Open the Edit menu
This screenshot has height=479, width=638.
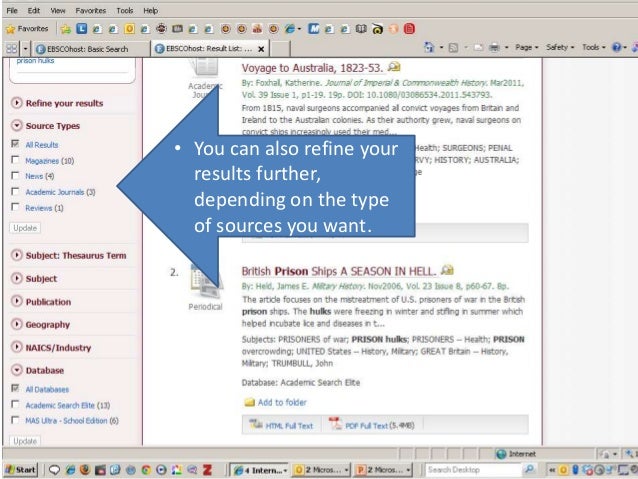pos(34,11)
